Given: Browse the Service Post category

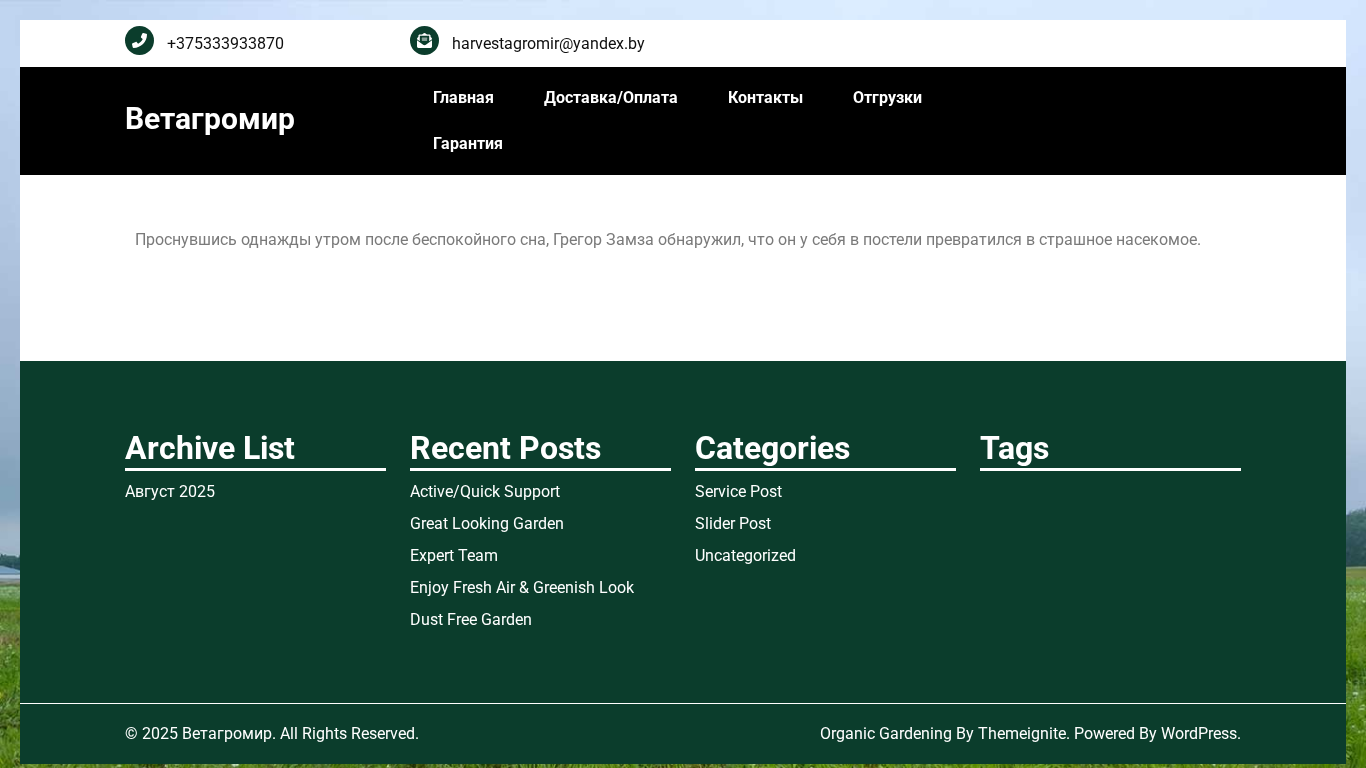Looking at the screenshot, I should [x=738, y=492].
